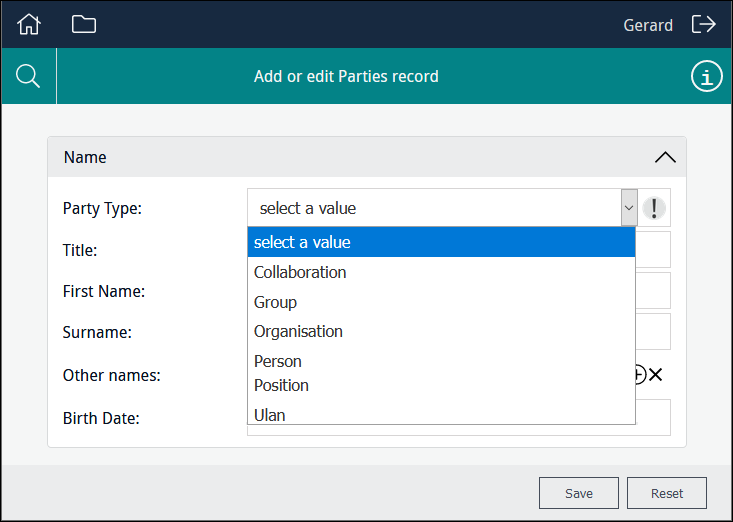Viewport: 733px width, 522px height.
Task: Click the exclamation warning icon beside Party Type
Action: click(x=654, y=208)
